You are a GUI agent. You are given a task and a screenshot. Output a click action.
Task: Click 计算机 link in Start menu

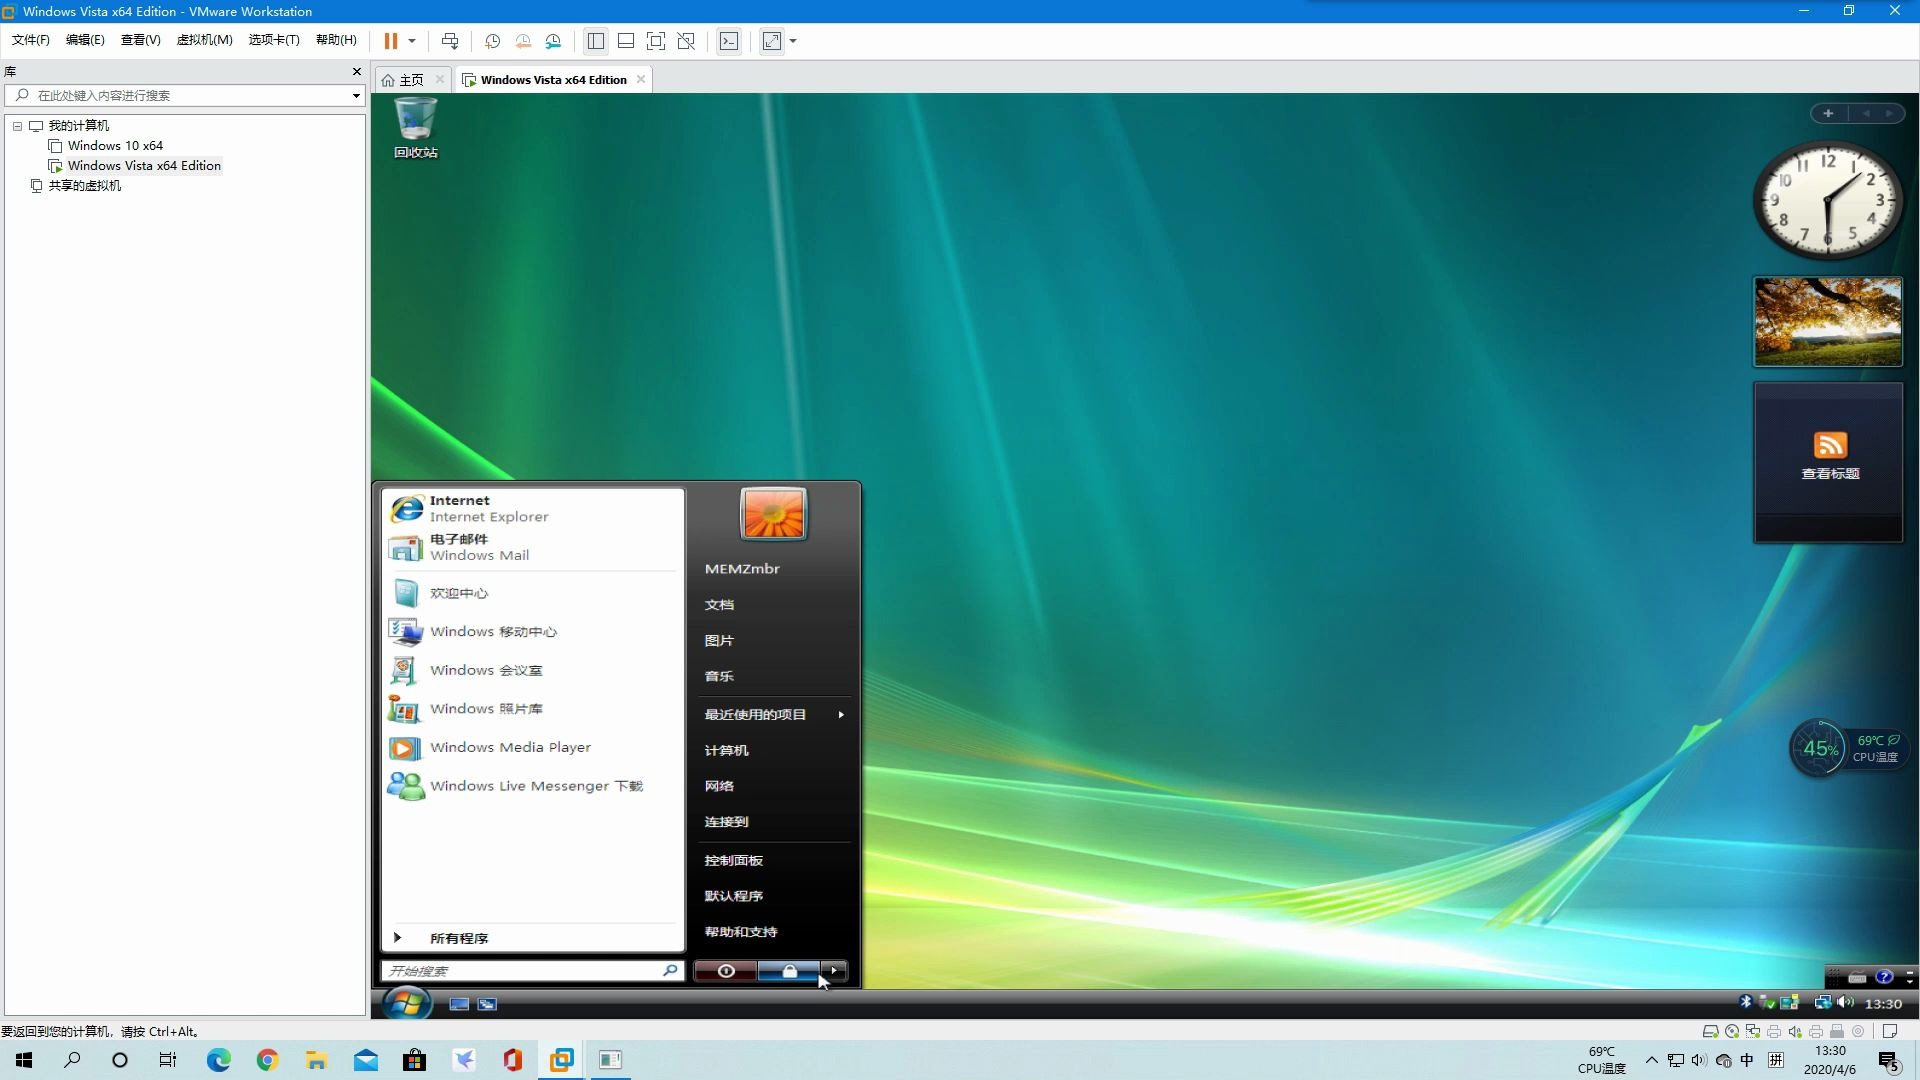[727, 749]
